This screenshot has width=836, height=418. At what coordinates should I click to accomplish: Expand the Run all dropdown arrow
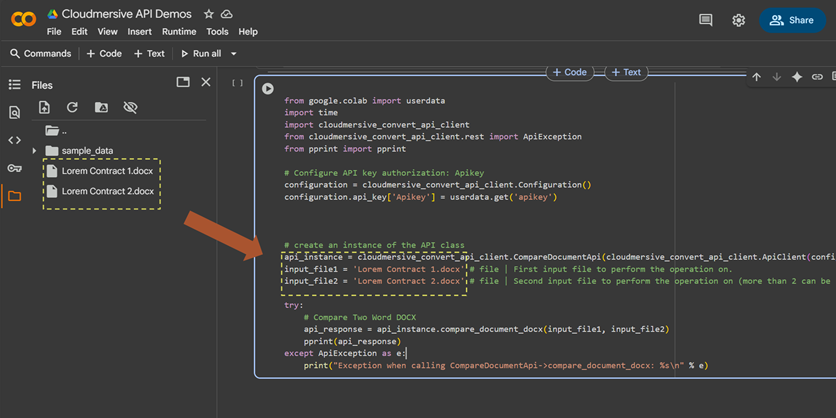tap(234, 54)
